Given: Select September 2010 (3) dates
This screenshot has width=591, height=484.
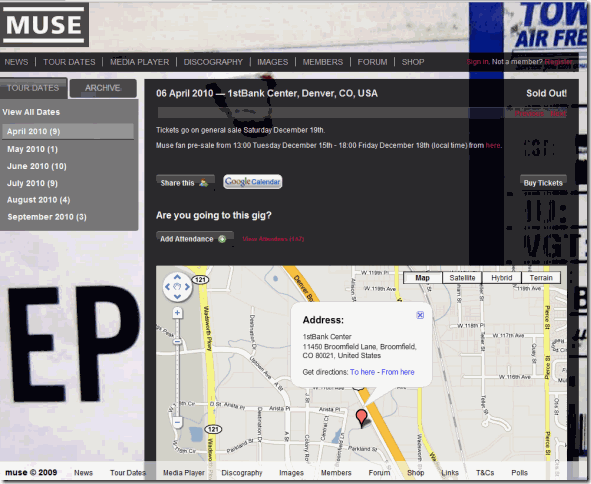Looking at the screenshot, I should 47,217.
